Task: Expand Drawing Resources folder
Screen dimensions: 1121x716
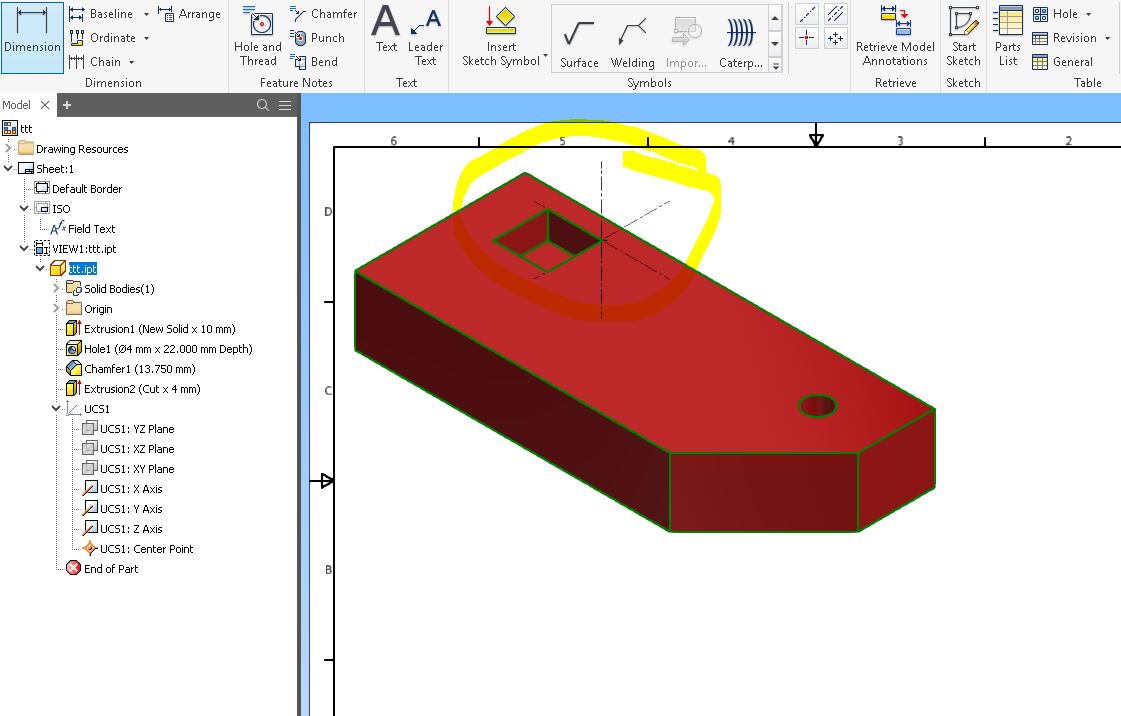Action: (x=9, y=149)
